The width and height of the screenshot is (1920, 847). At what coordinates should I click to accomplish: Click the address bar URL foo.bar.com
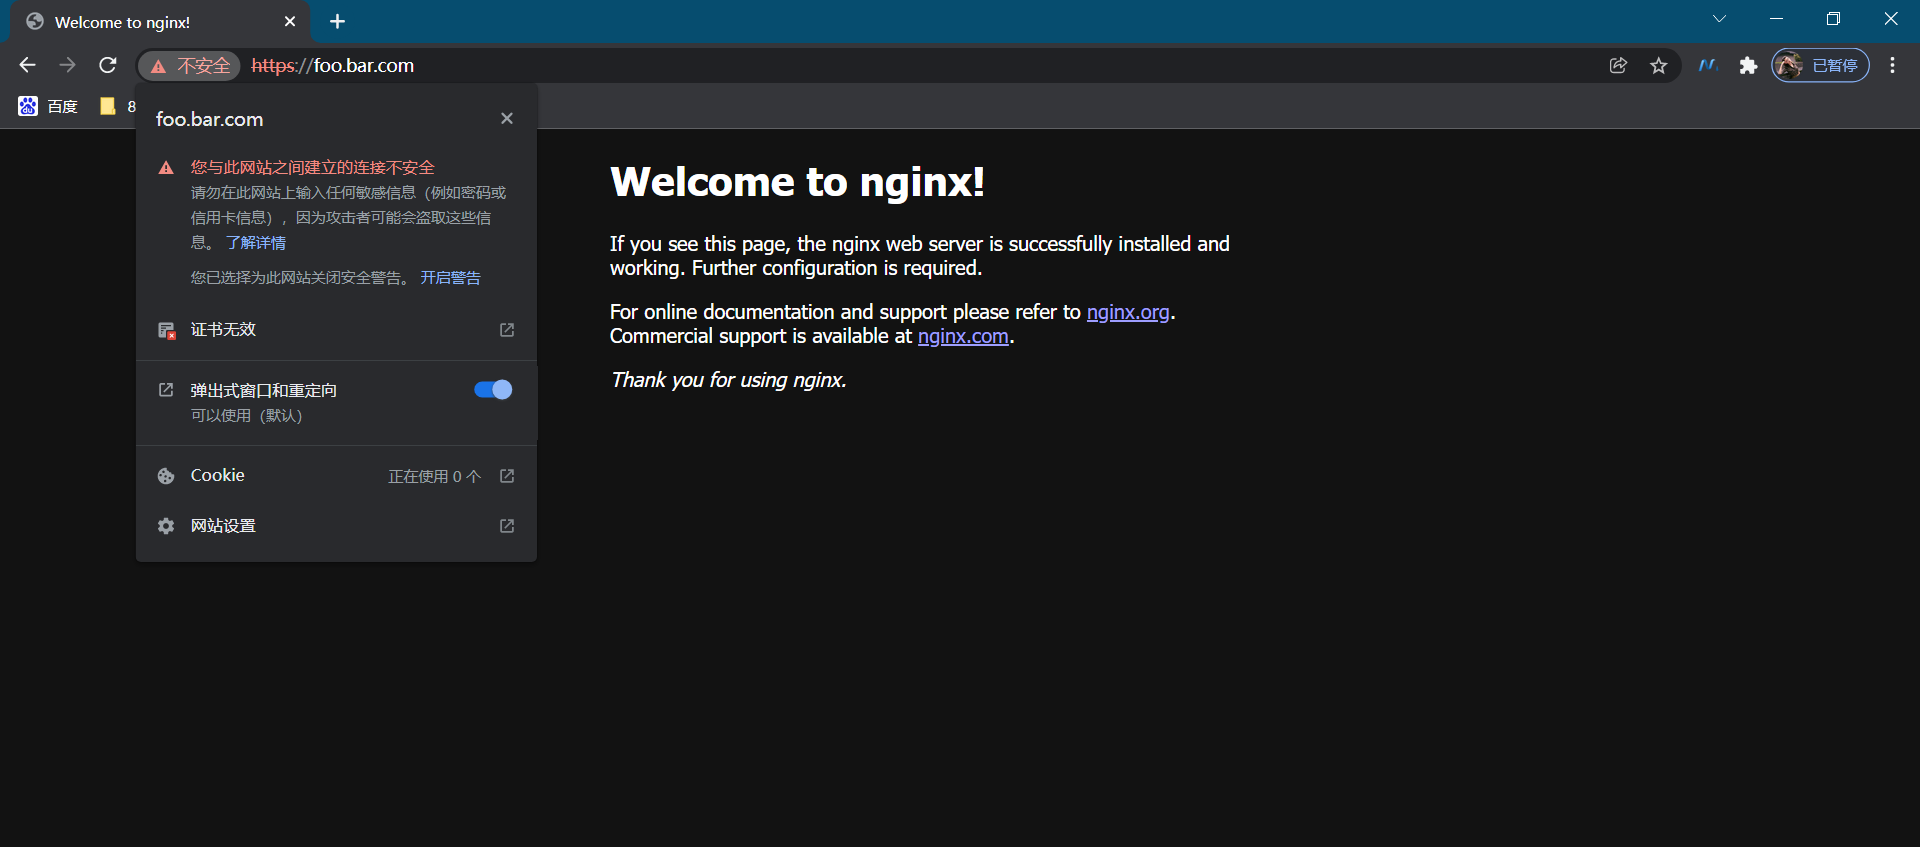pos(363,65)
